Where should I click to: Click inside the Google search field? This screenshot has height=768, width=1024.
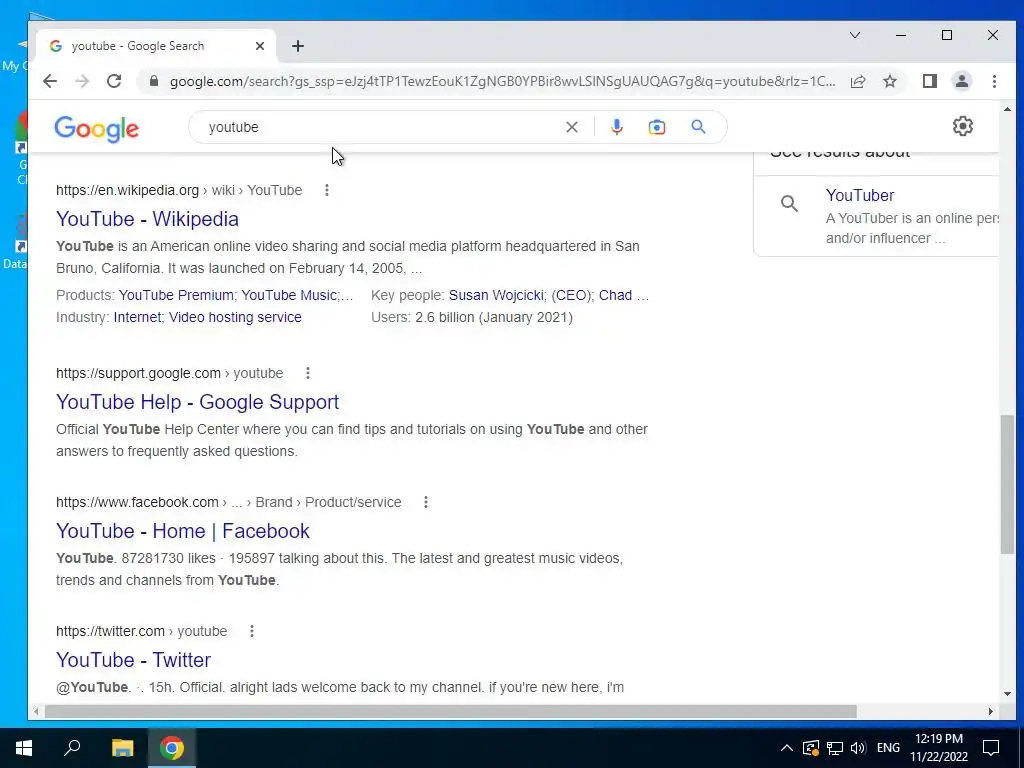pyautogui.click(x=382, y=127)
